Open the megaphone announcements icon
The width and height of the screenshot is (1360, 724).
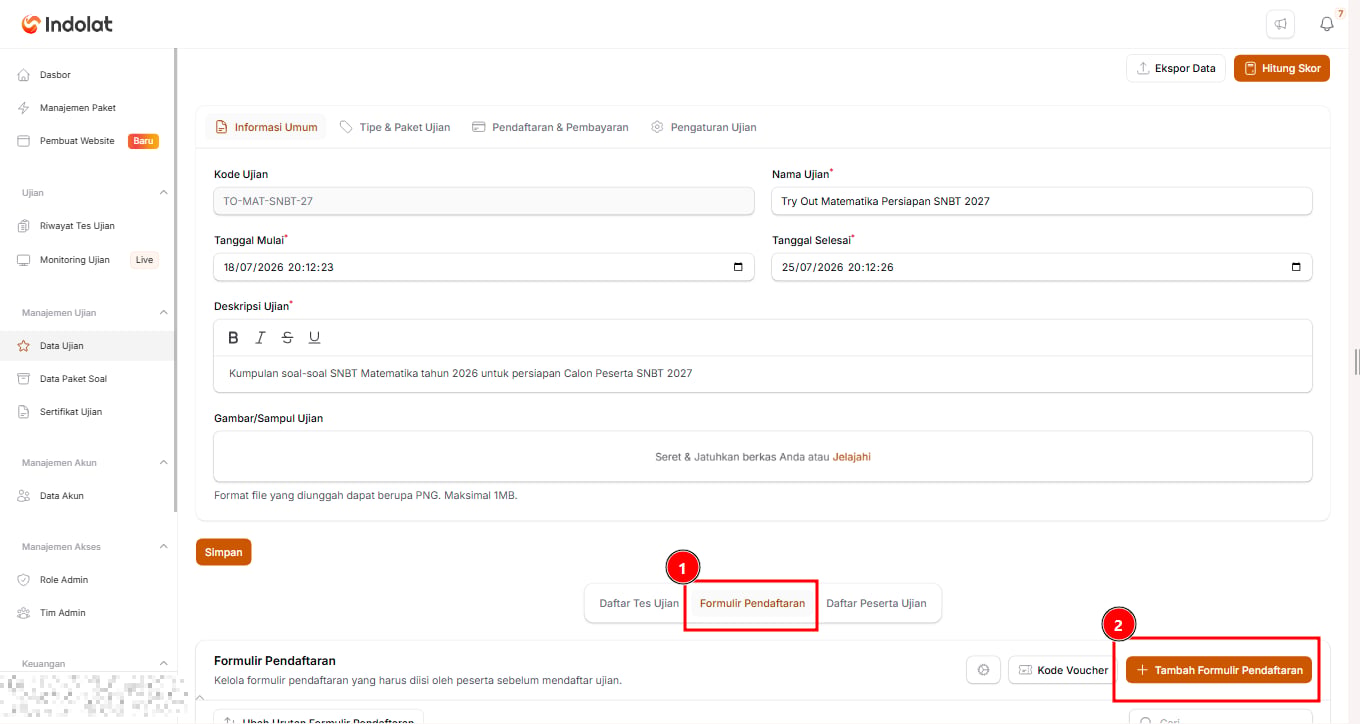pyautogui.click(x=1280, y=24)
